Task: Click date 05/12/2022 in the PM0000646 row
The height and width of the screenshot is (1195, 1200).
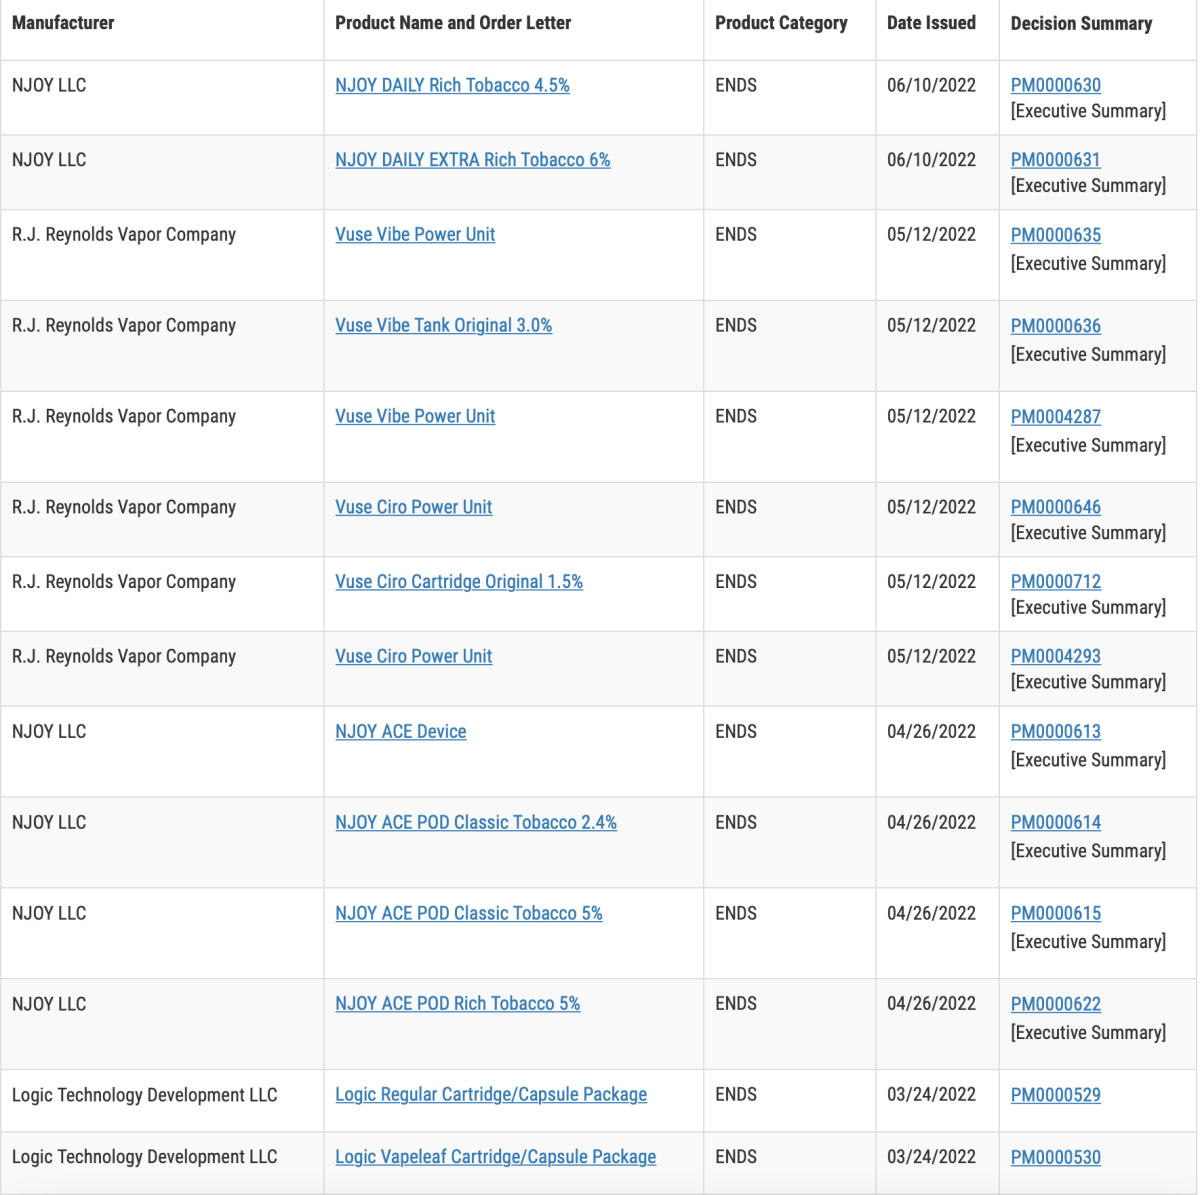Action: pos(931,508)
